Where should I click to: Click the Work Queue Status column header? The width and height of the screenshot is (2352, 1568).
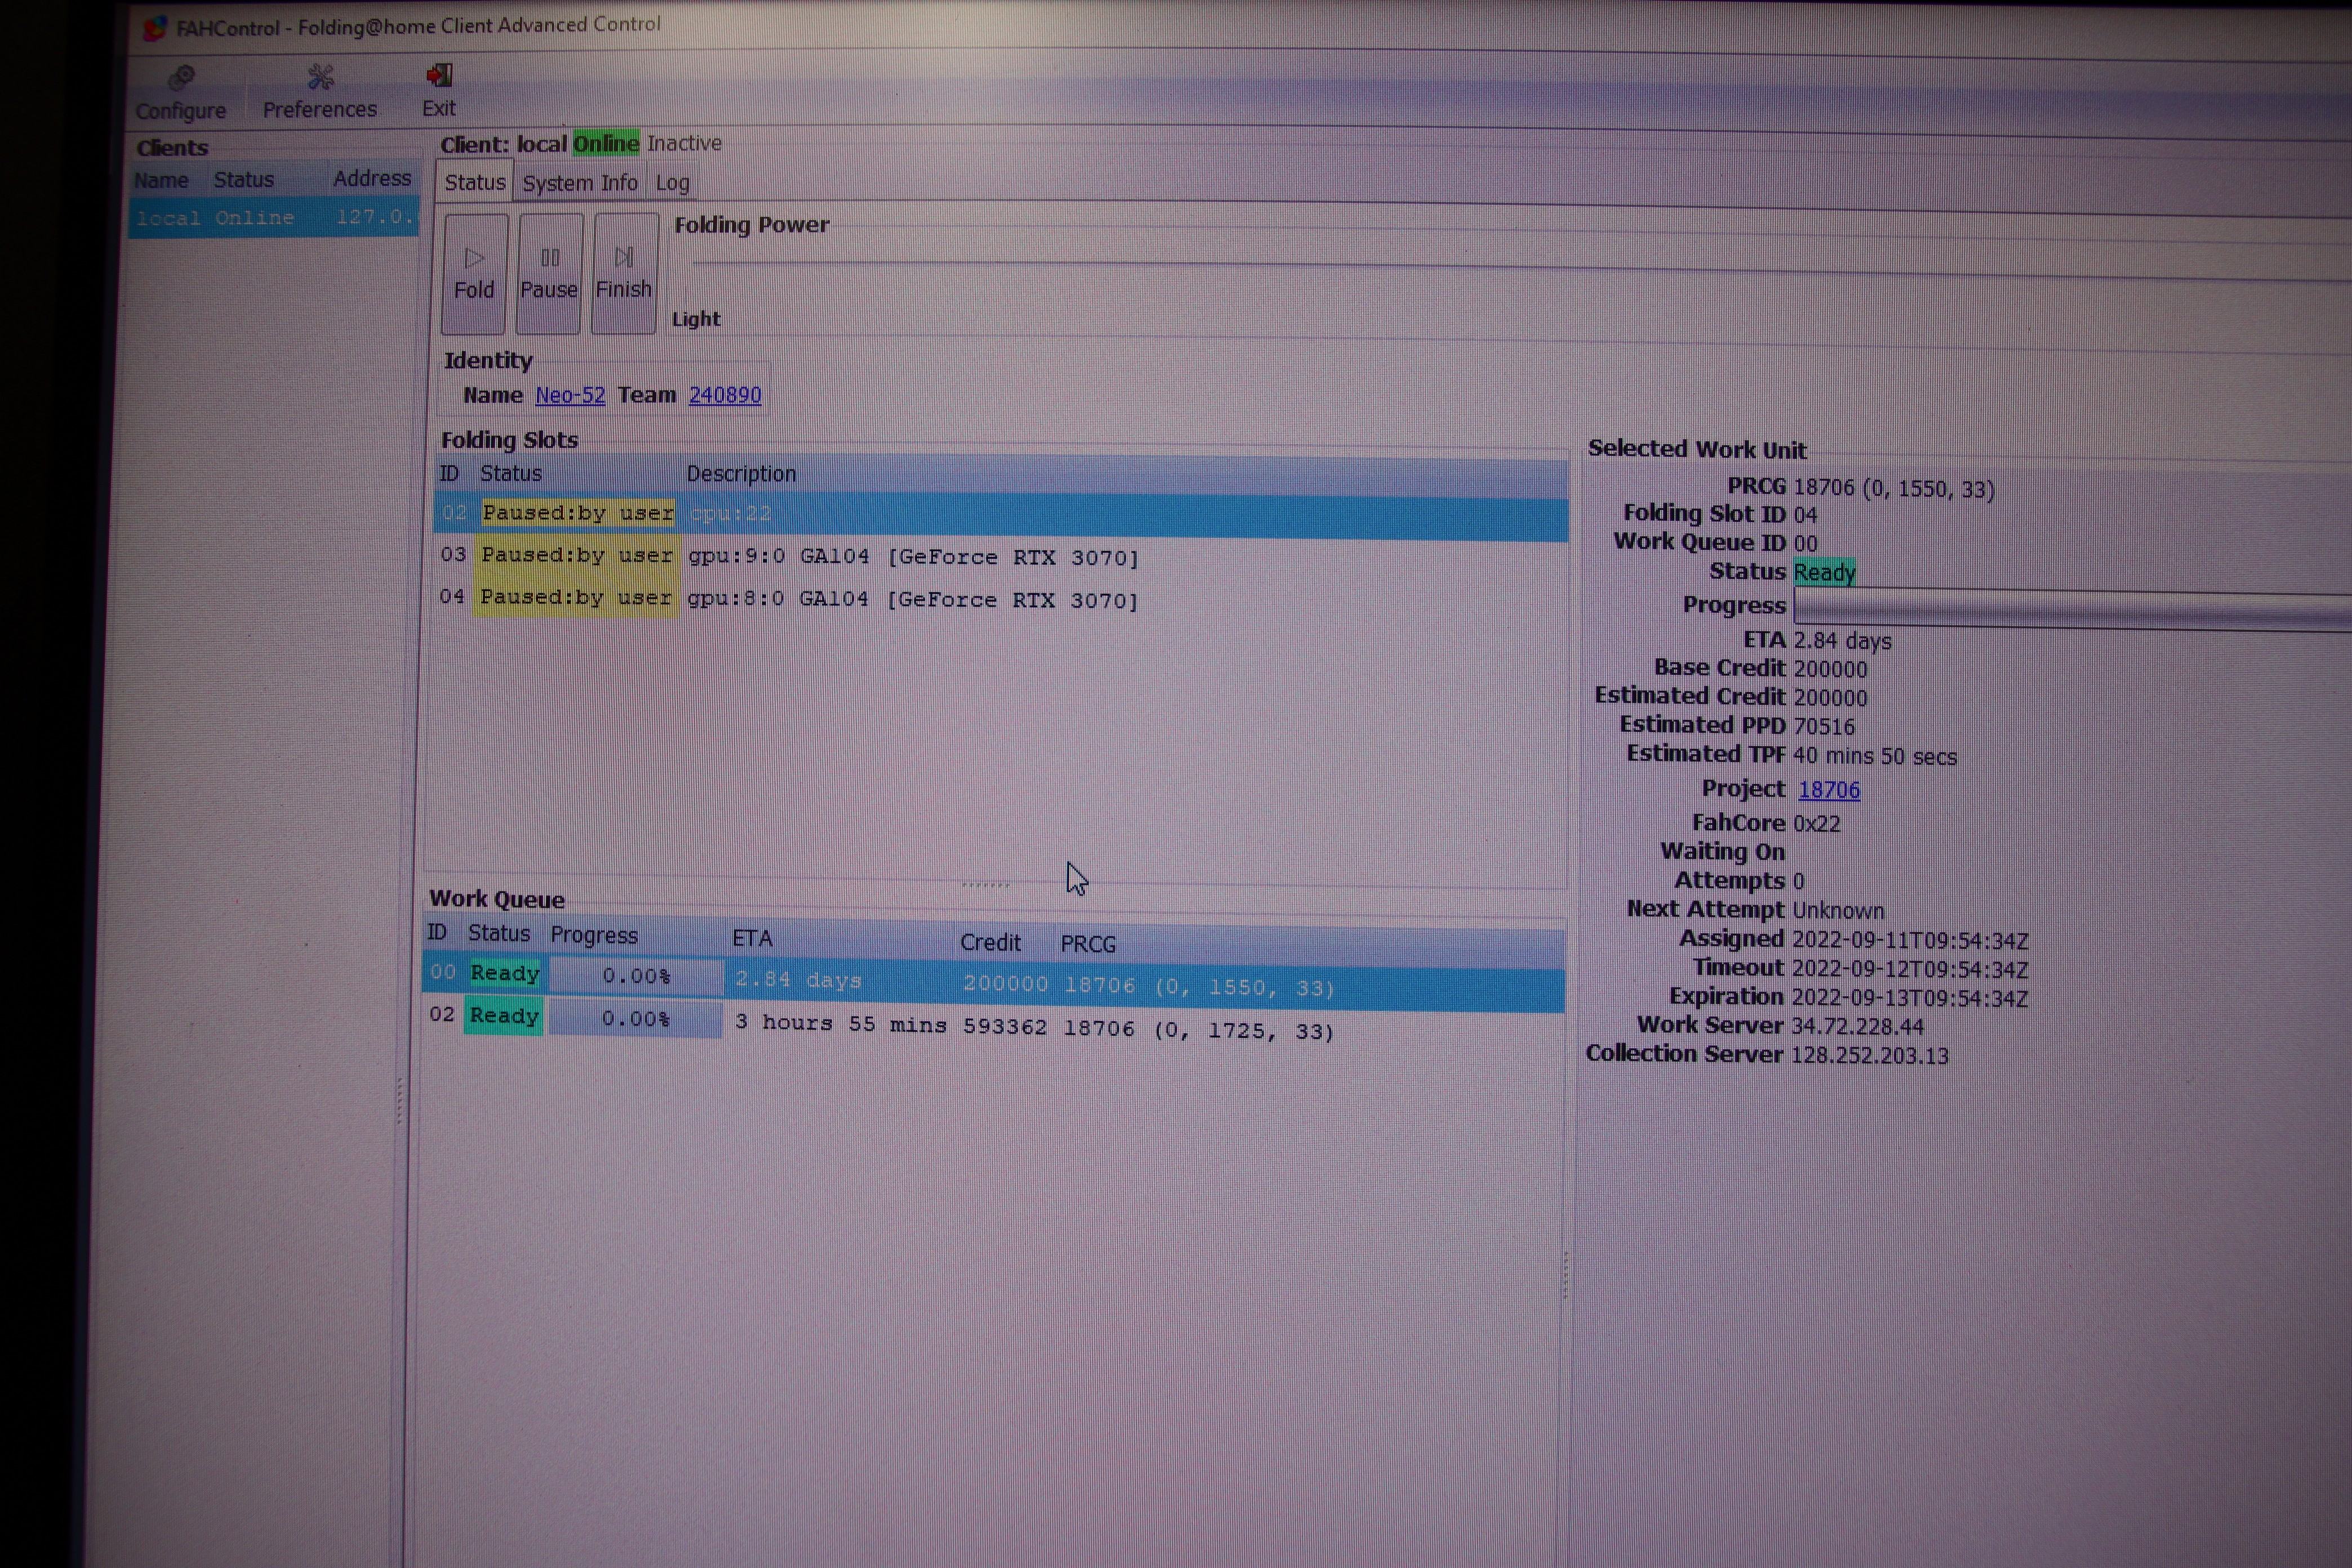tap(499, 933)
